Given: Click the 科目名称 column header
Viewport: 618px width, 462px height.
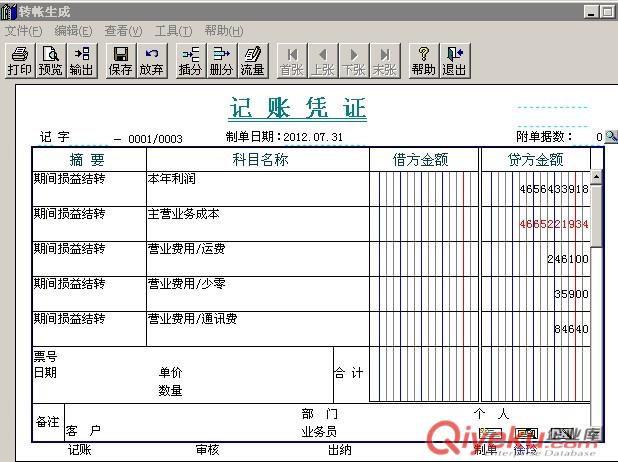Looking at the screenshot, I should (258, 160).
